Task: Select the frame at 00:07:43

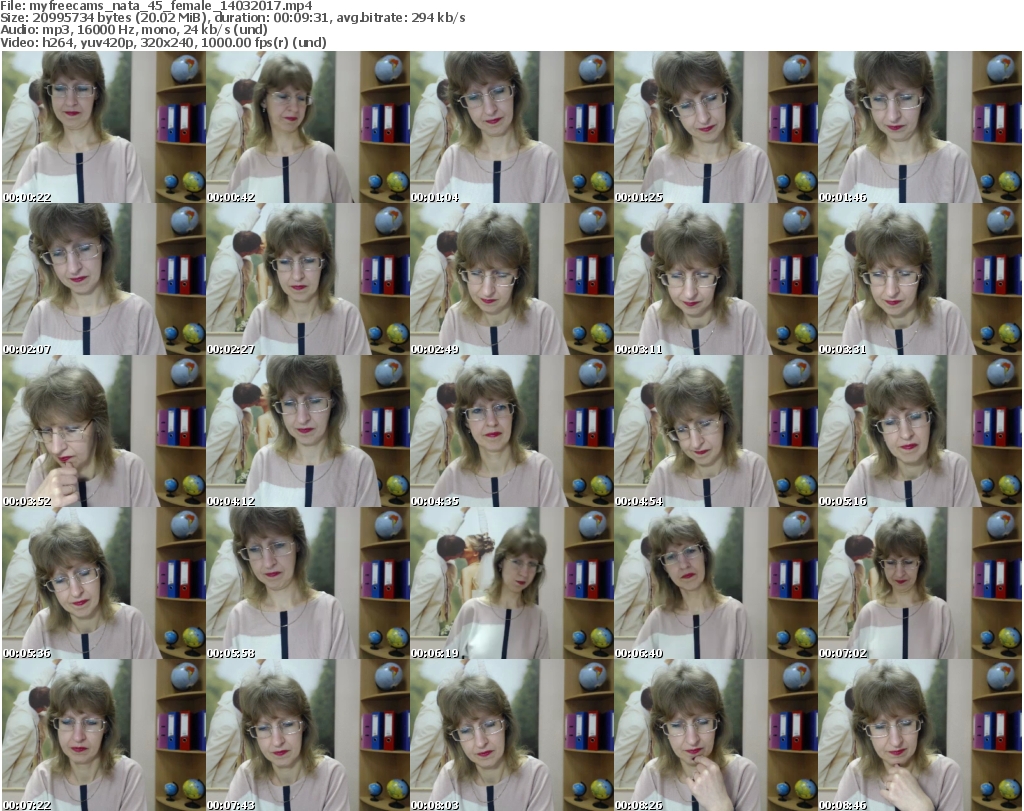Action: 308,735
